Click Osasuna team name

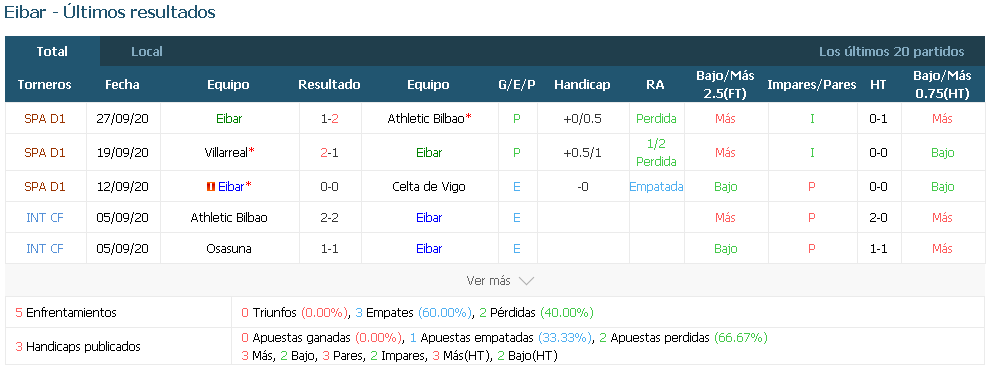(x=228, y=248)
